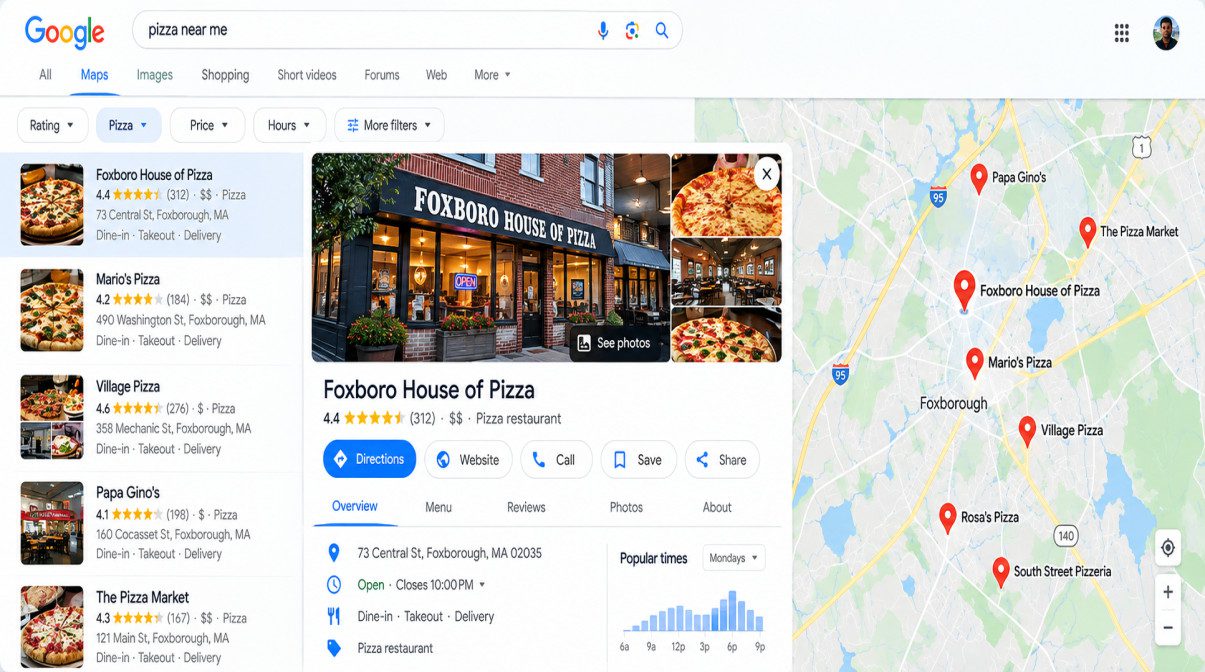Click the Google logo
The height and width of the screenshot is (672, 1205).
point(65,32)
